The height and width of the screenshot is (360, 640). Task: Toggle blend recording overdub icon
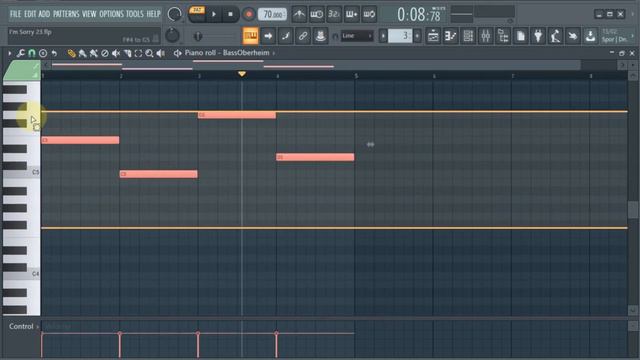[x=351, y=14]
